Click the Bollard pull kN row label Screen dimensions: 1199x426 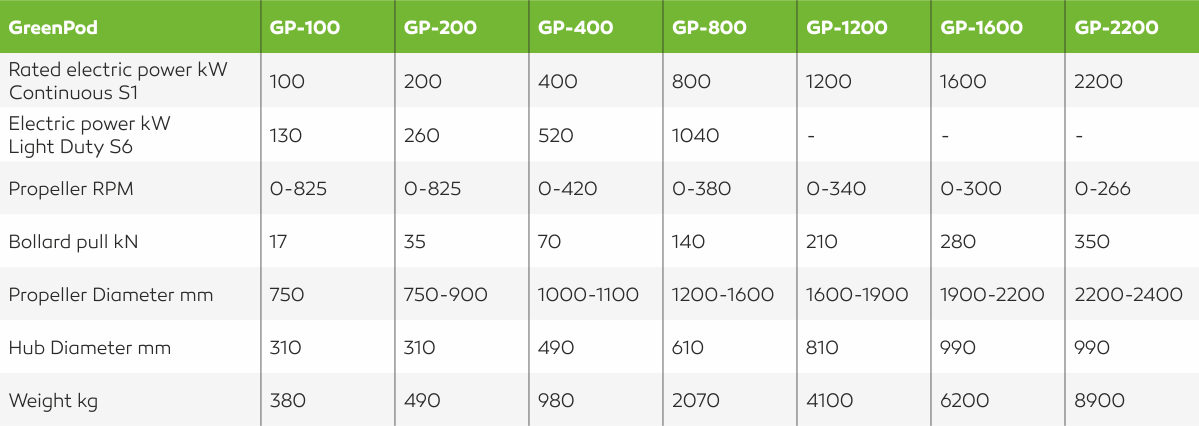click(73, 242)
